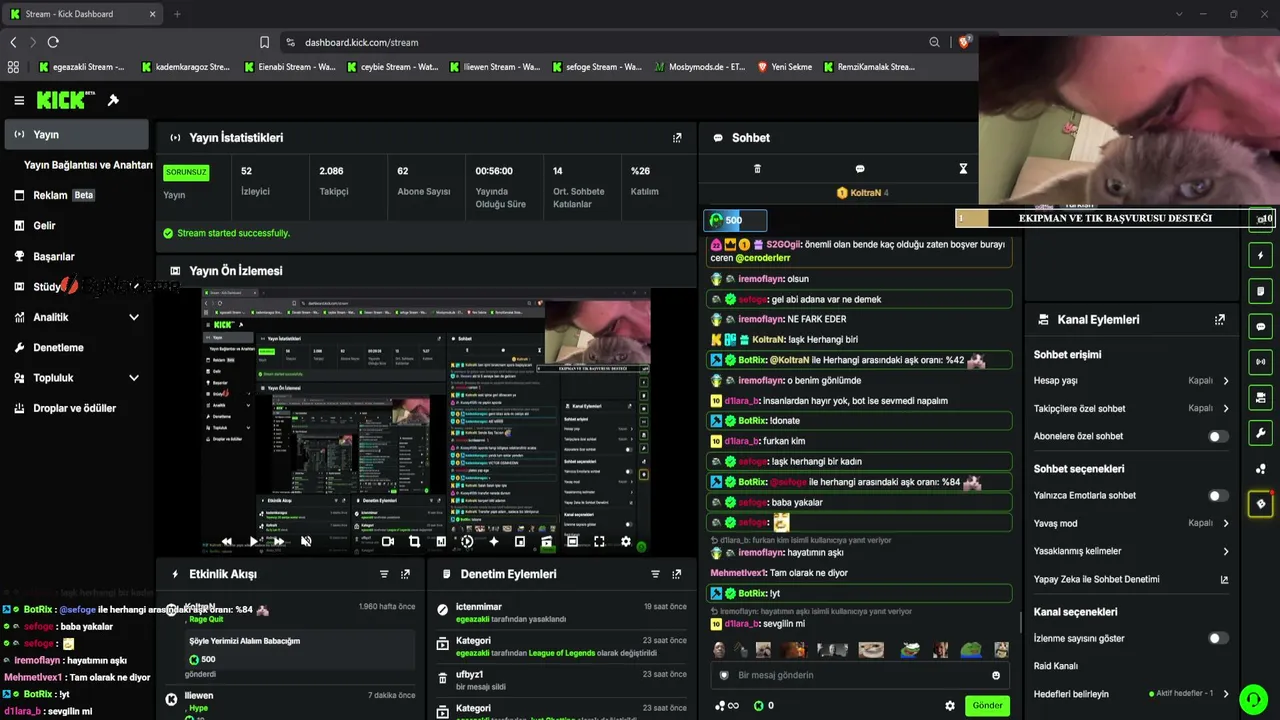
Task: Open the emoji picker in the message box
Action: tap(996, 675)
